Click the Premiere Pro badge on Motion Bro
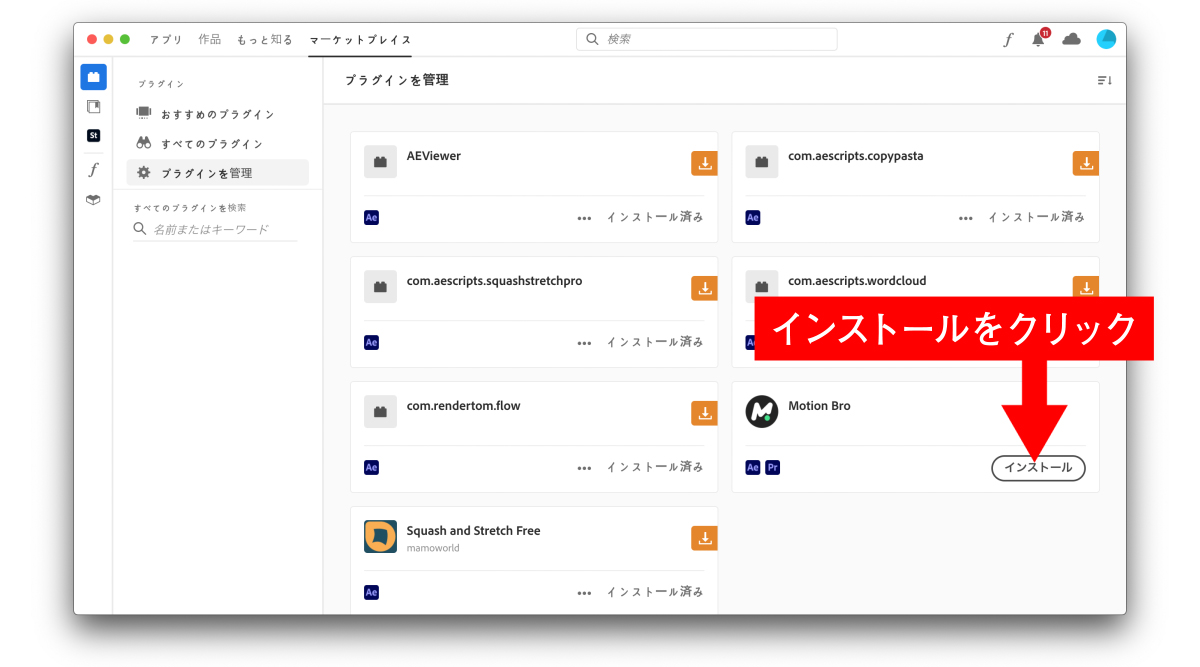 772,467
